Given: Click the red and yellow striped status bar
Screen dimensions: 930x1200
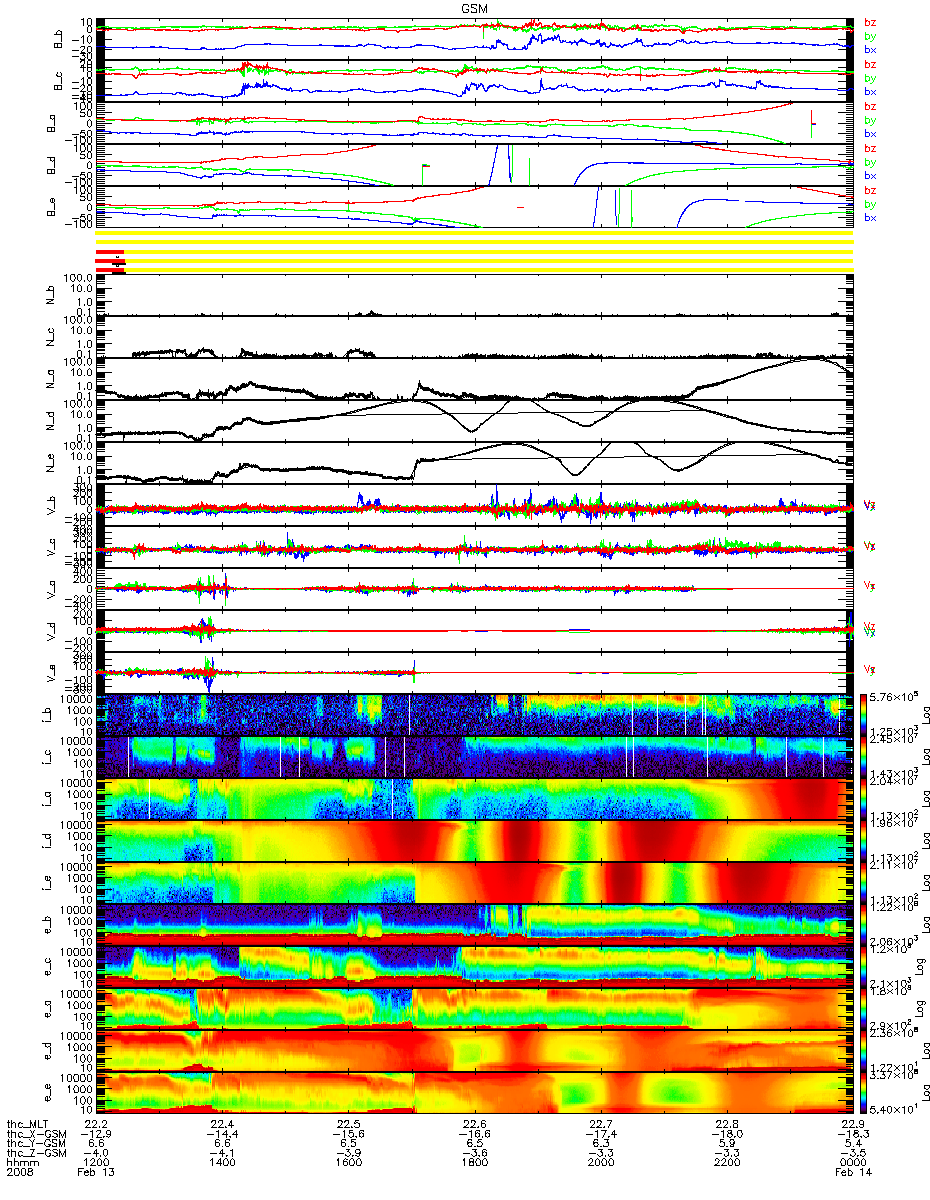Looking at the screenshot, I should pyautogui.click(x=474, y=252).
